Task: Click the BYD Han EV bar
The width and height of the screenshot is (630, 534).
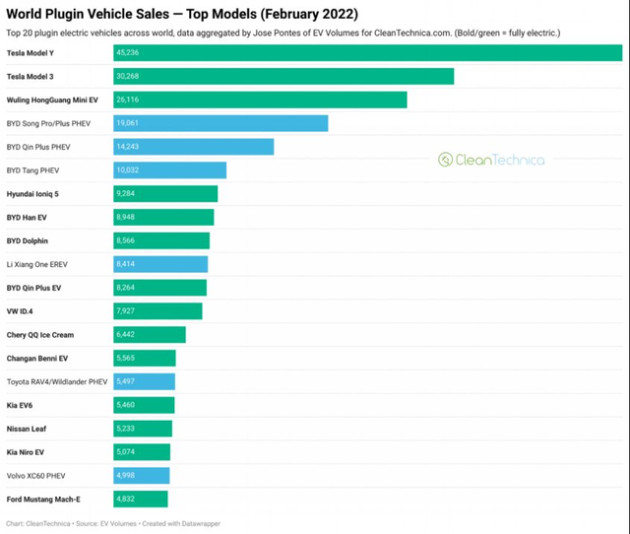Action: click(164, 217)
